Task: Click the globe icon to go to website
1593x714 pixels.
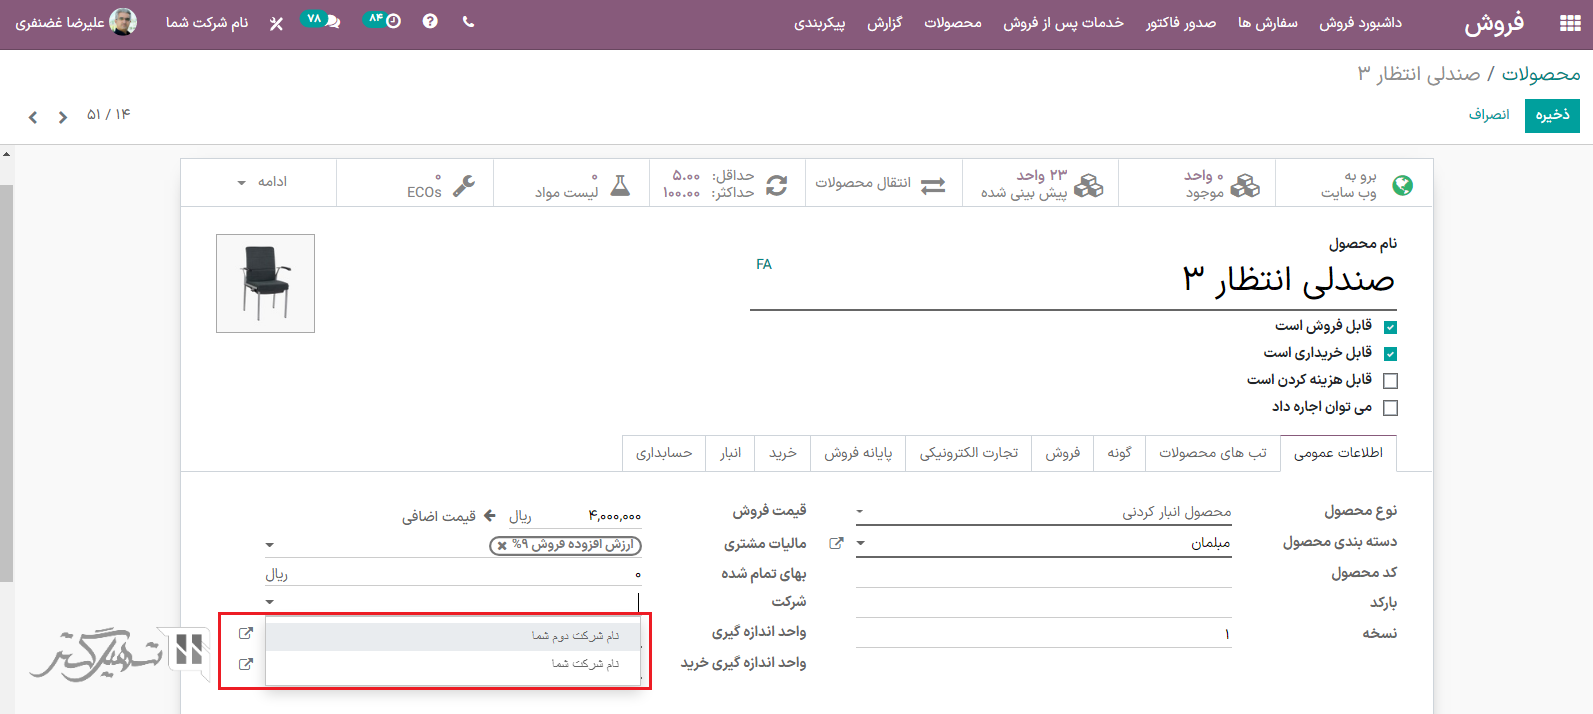Action: [x=1402, y=185]
